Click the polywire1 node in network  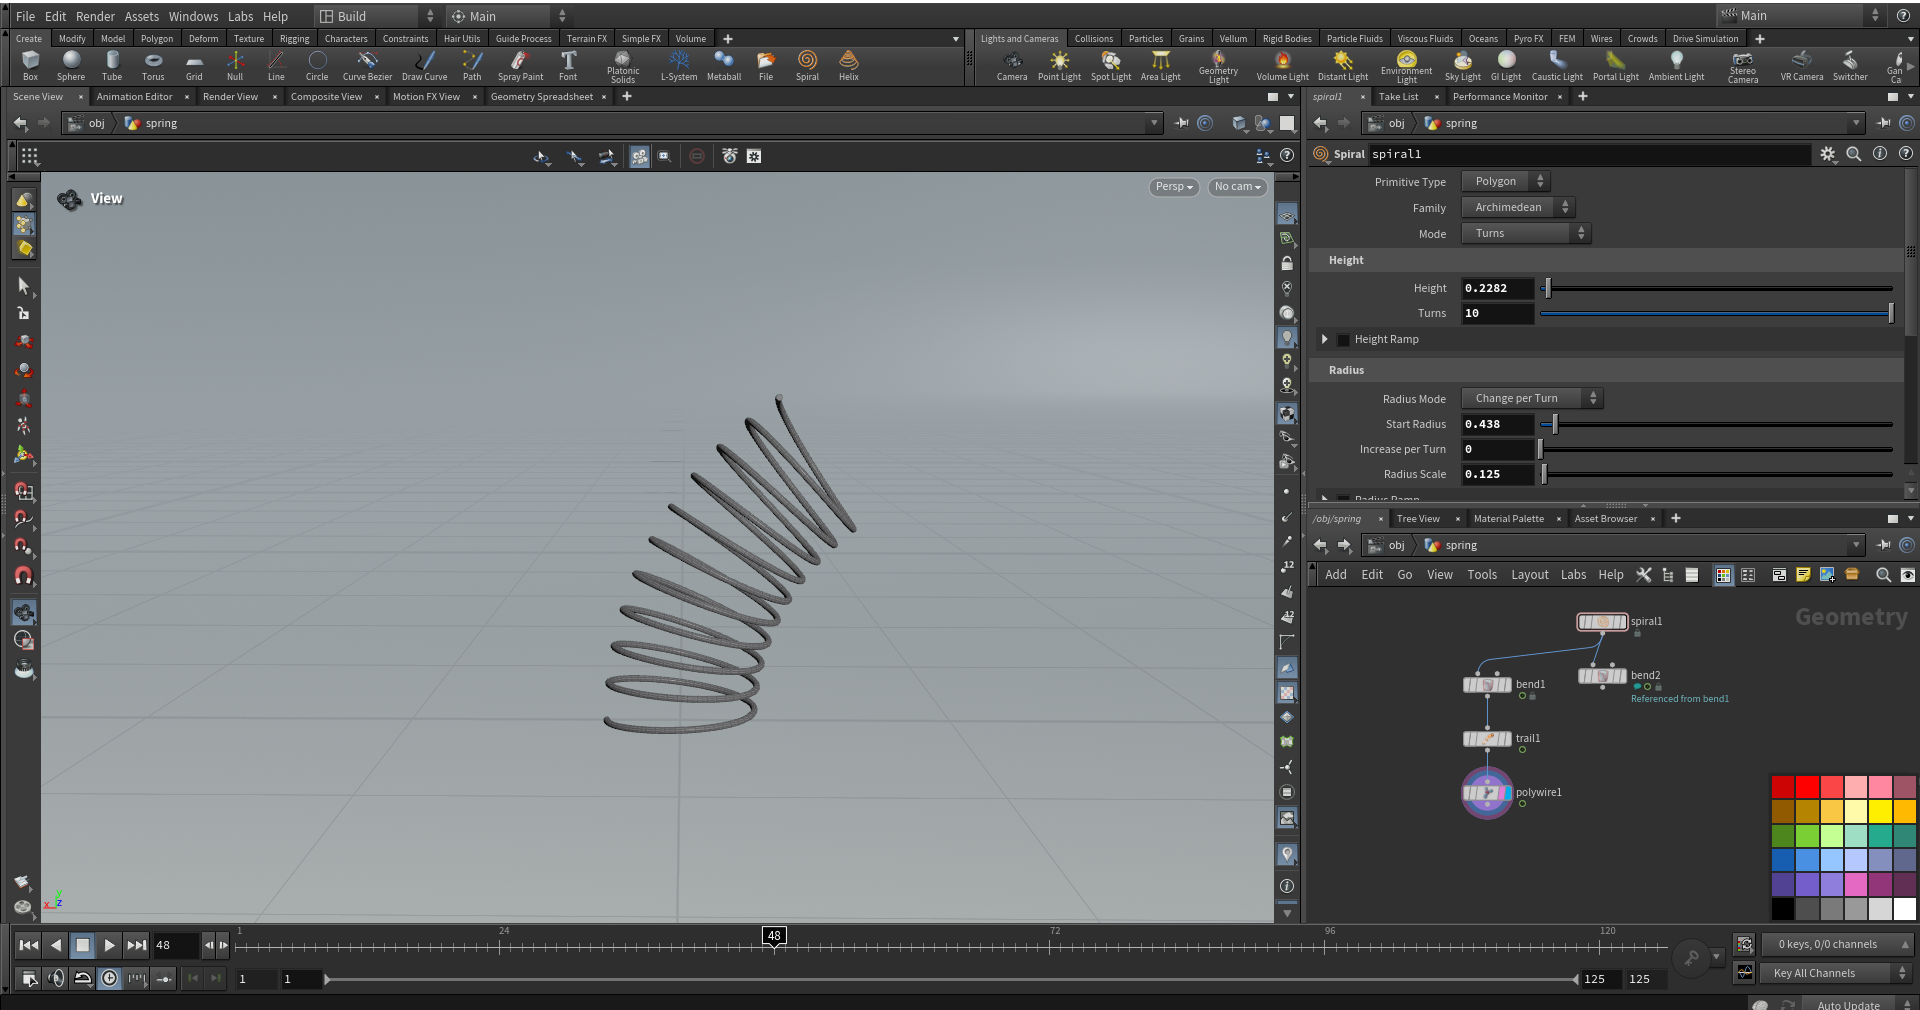[1487, 793]
